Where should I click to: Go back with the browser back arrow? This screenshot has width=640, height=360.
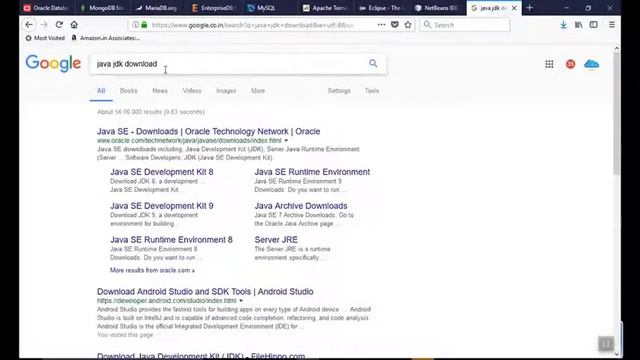(x=29, y=25)
